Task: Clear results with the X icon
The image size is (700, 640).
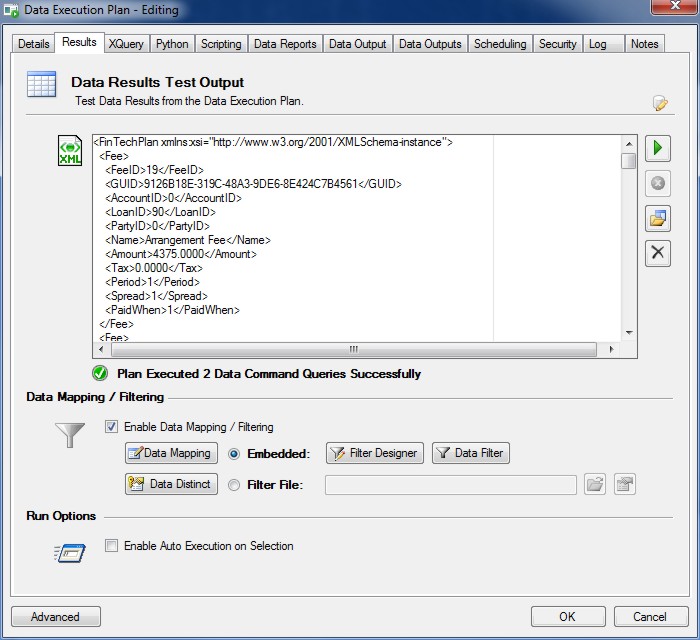Action: click(657, 252)
